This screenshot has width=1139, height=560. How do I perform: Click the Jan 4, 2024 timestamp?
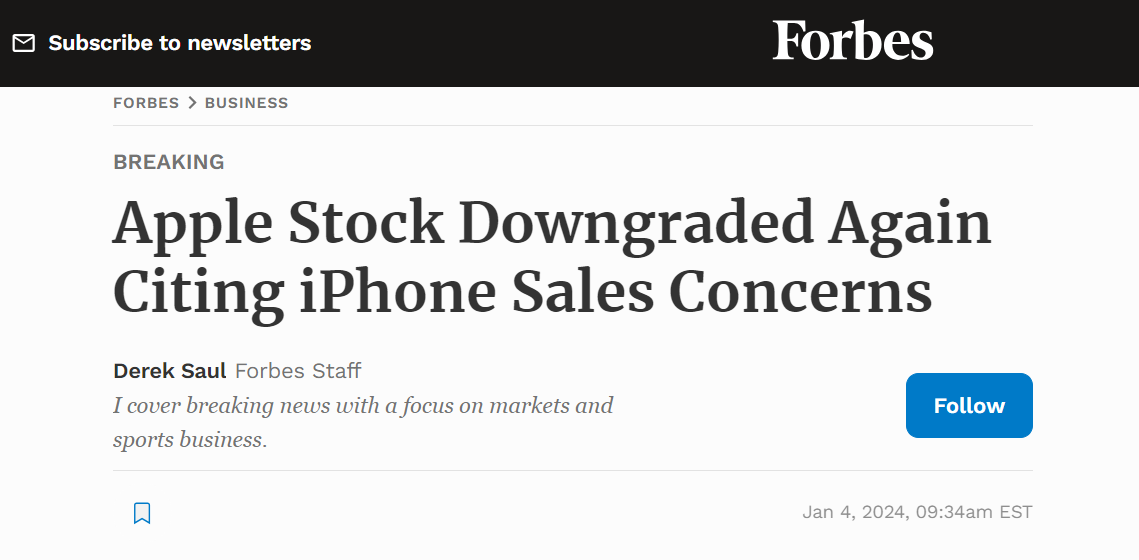[917, 512]
